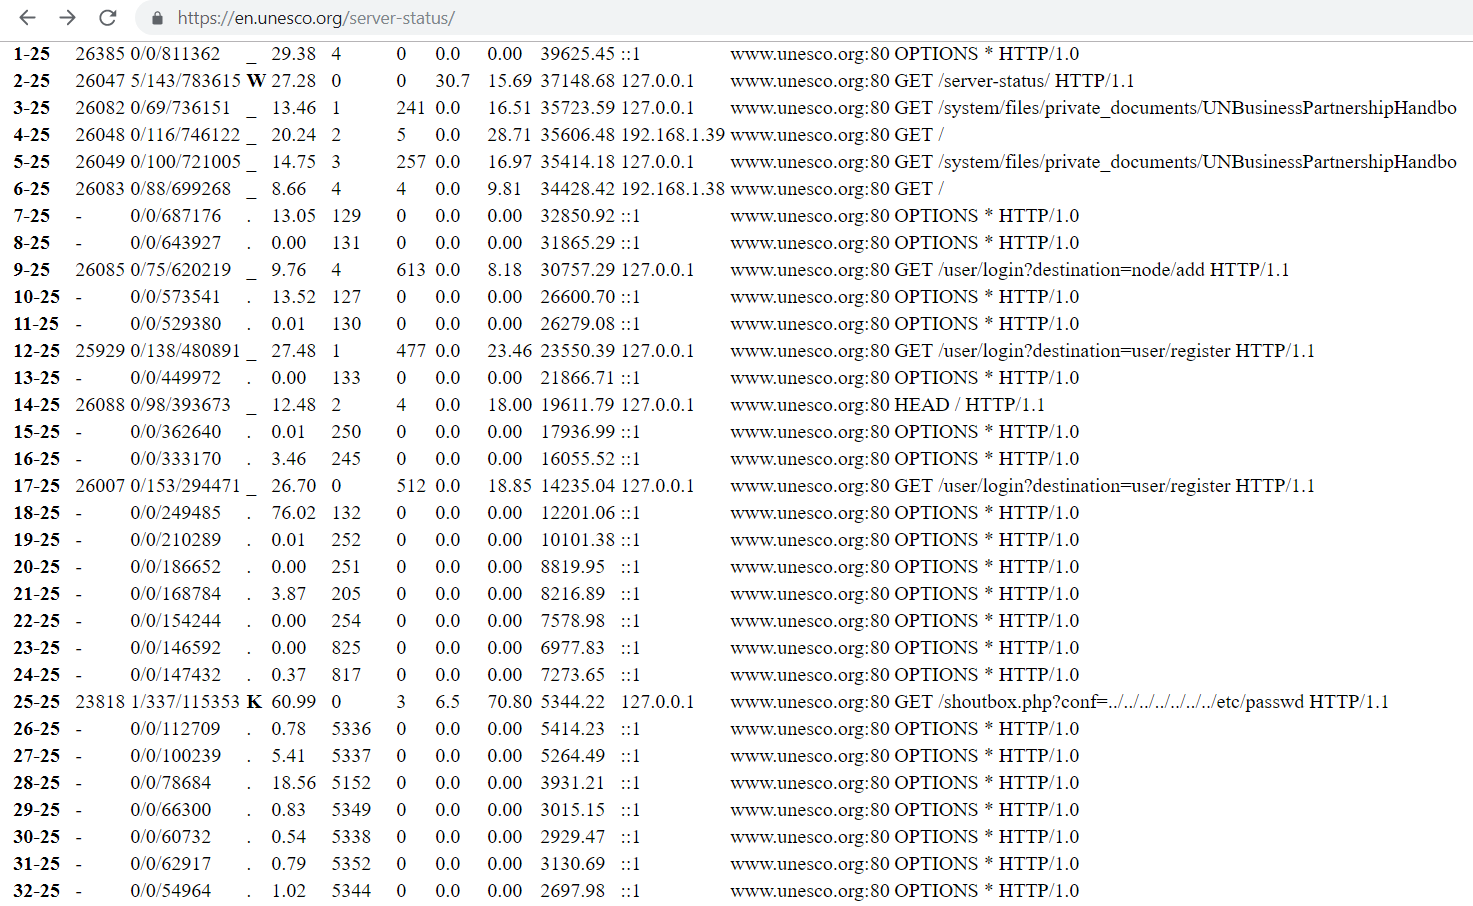Click value 3931.21 in row 28-25
The height and width of the screenshot is (906, 1473).
tap(573, 783)
